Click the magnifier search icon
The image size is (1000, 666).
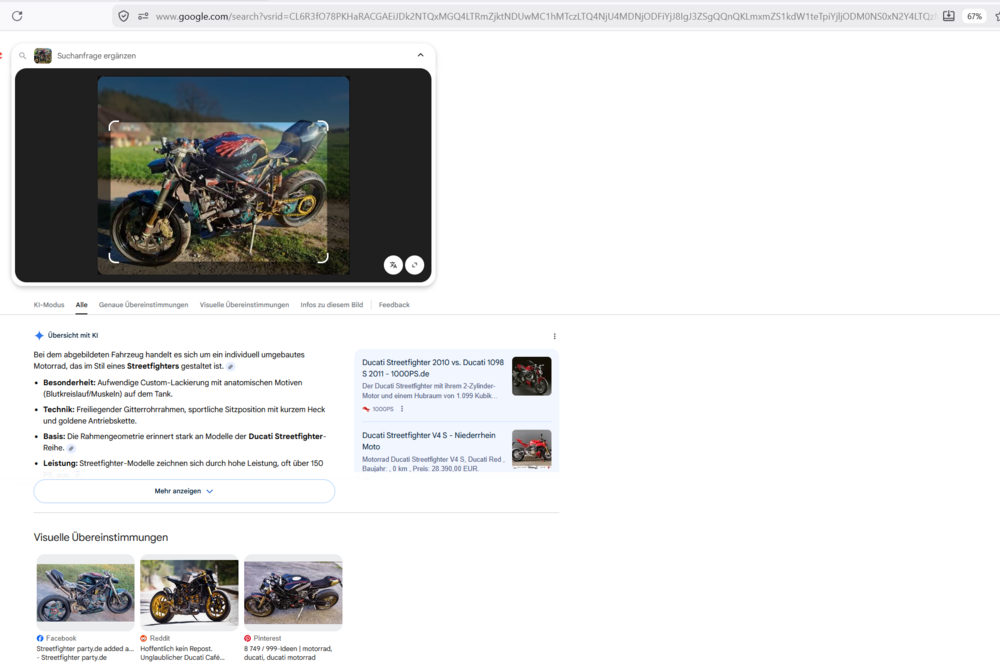click(x=23, y=56)
